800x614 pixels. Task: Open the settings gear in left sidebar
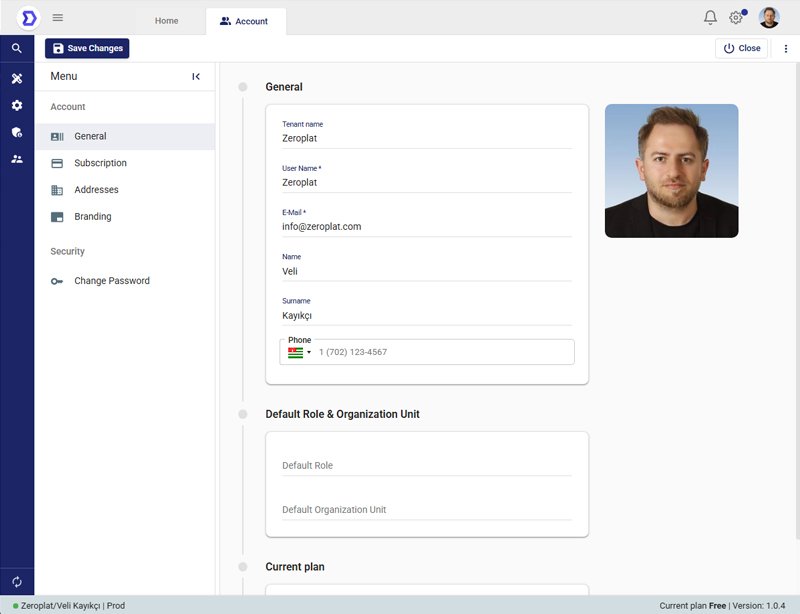17,105
